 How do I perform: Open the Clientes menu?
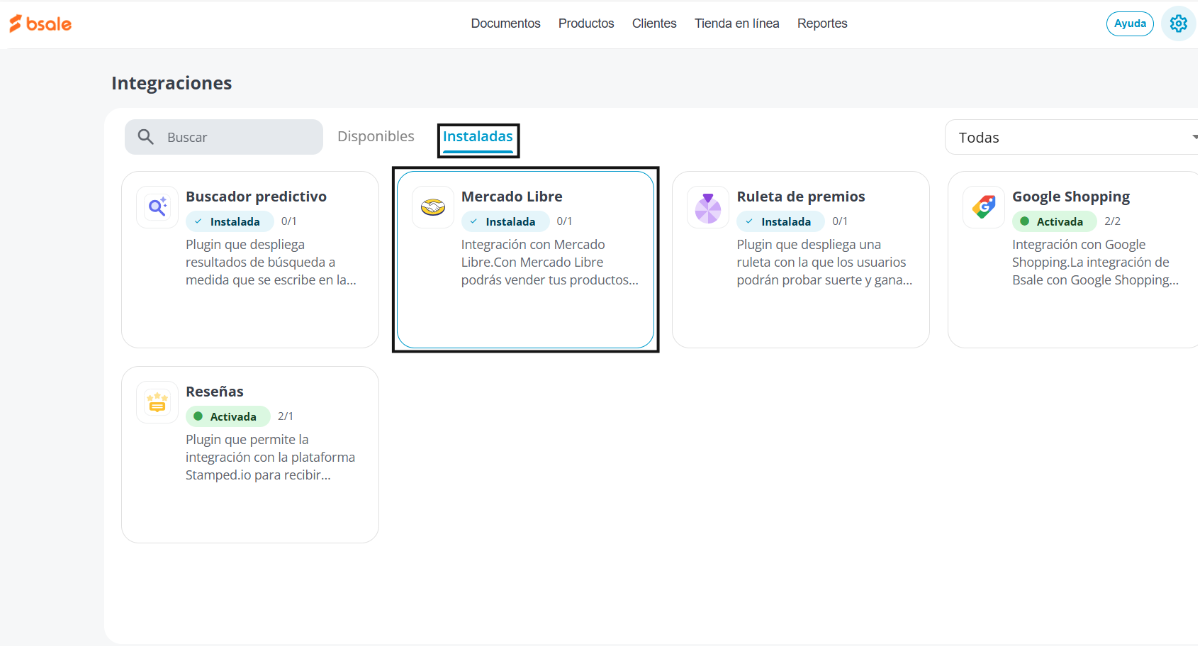tap(654, 24)
